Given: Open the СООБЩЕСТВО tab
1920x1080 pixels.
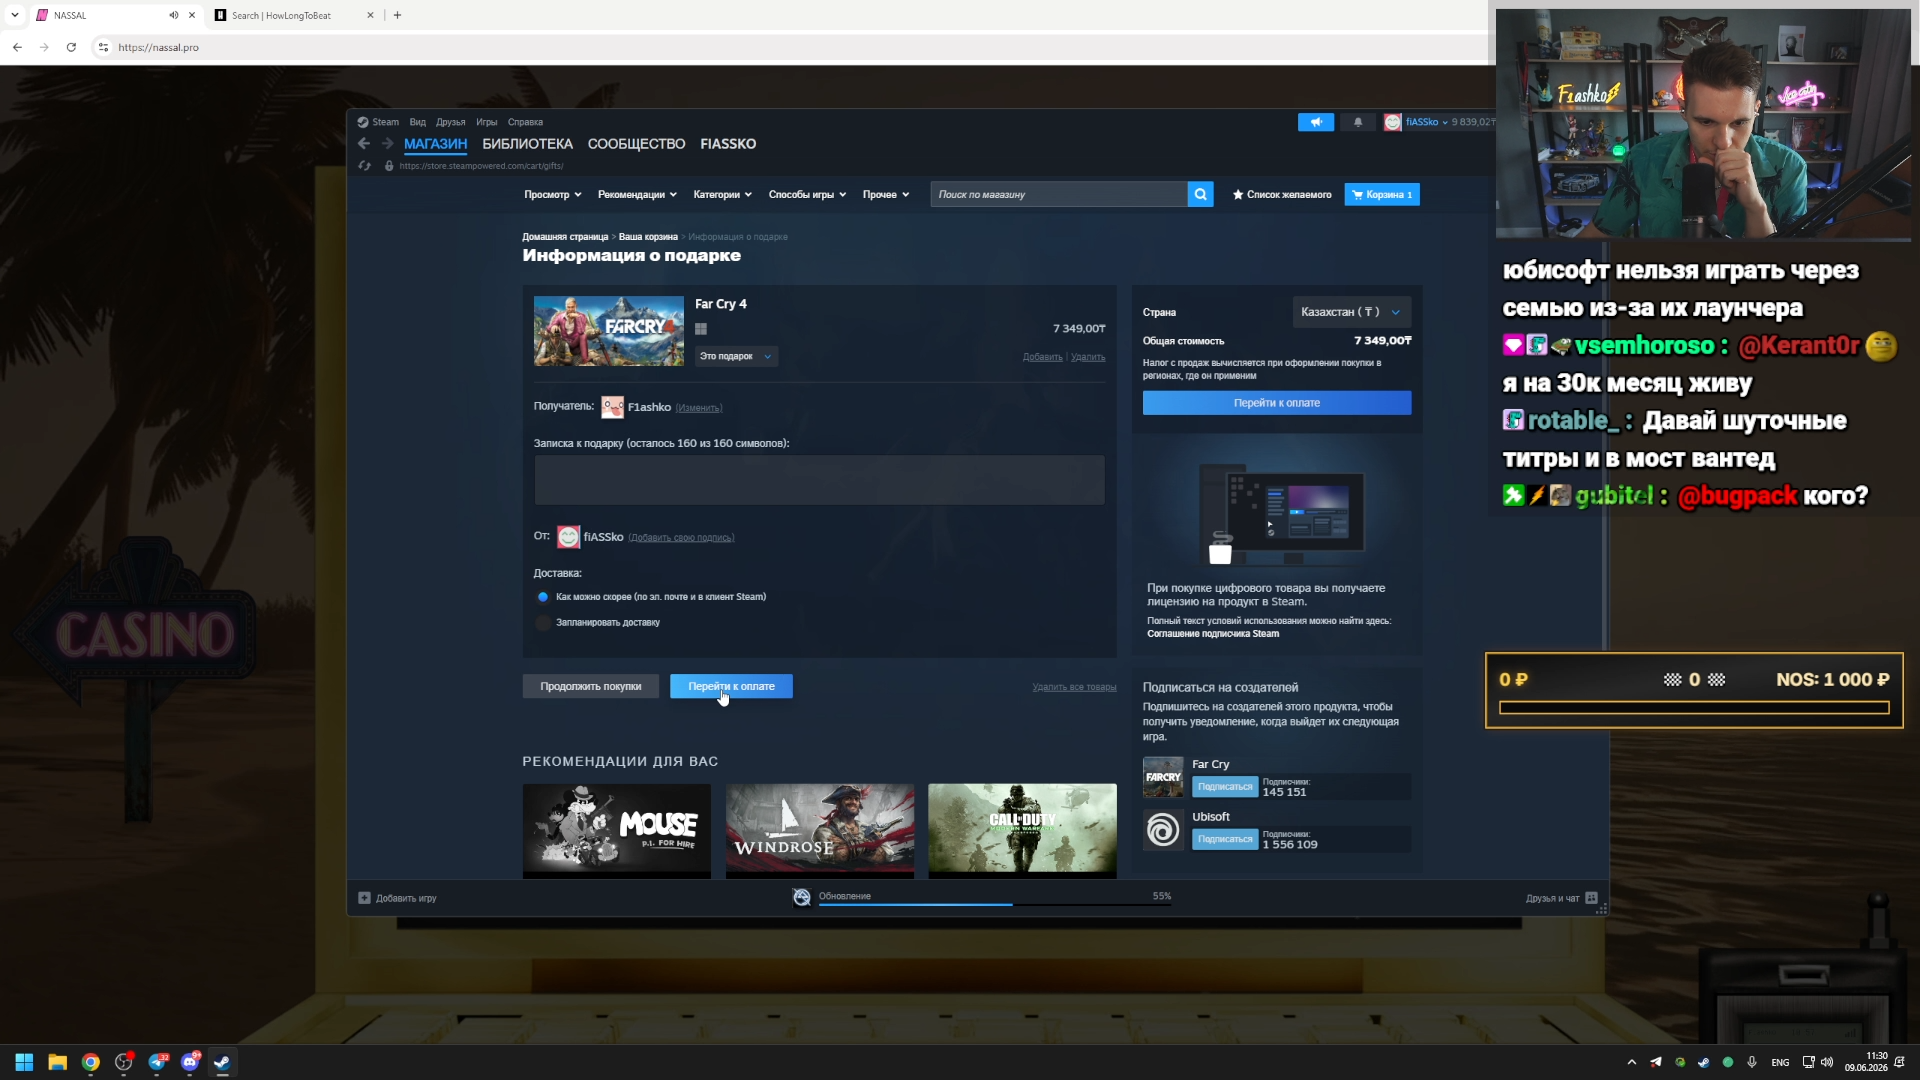Looking at the screenshot, I should click(x=636, y=144).
